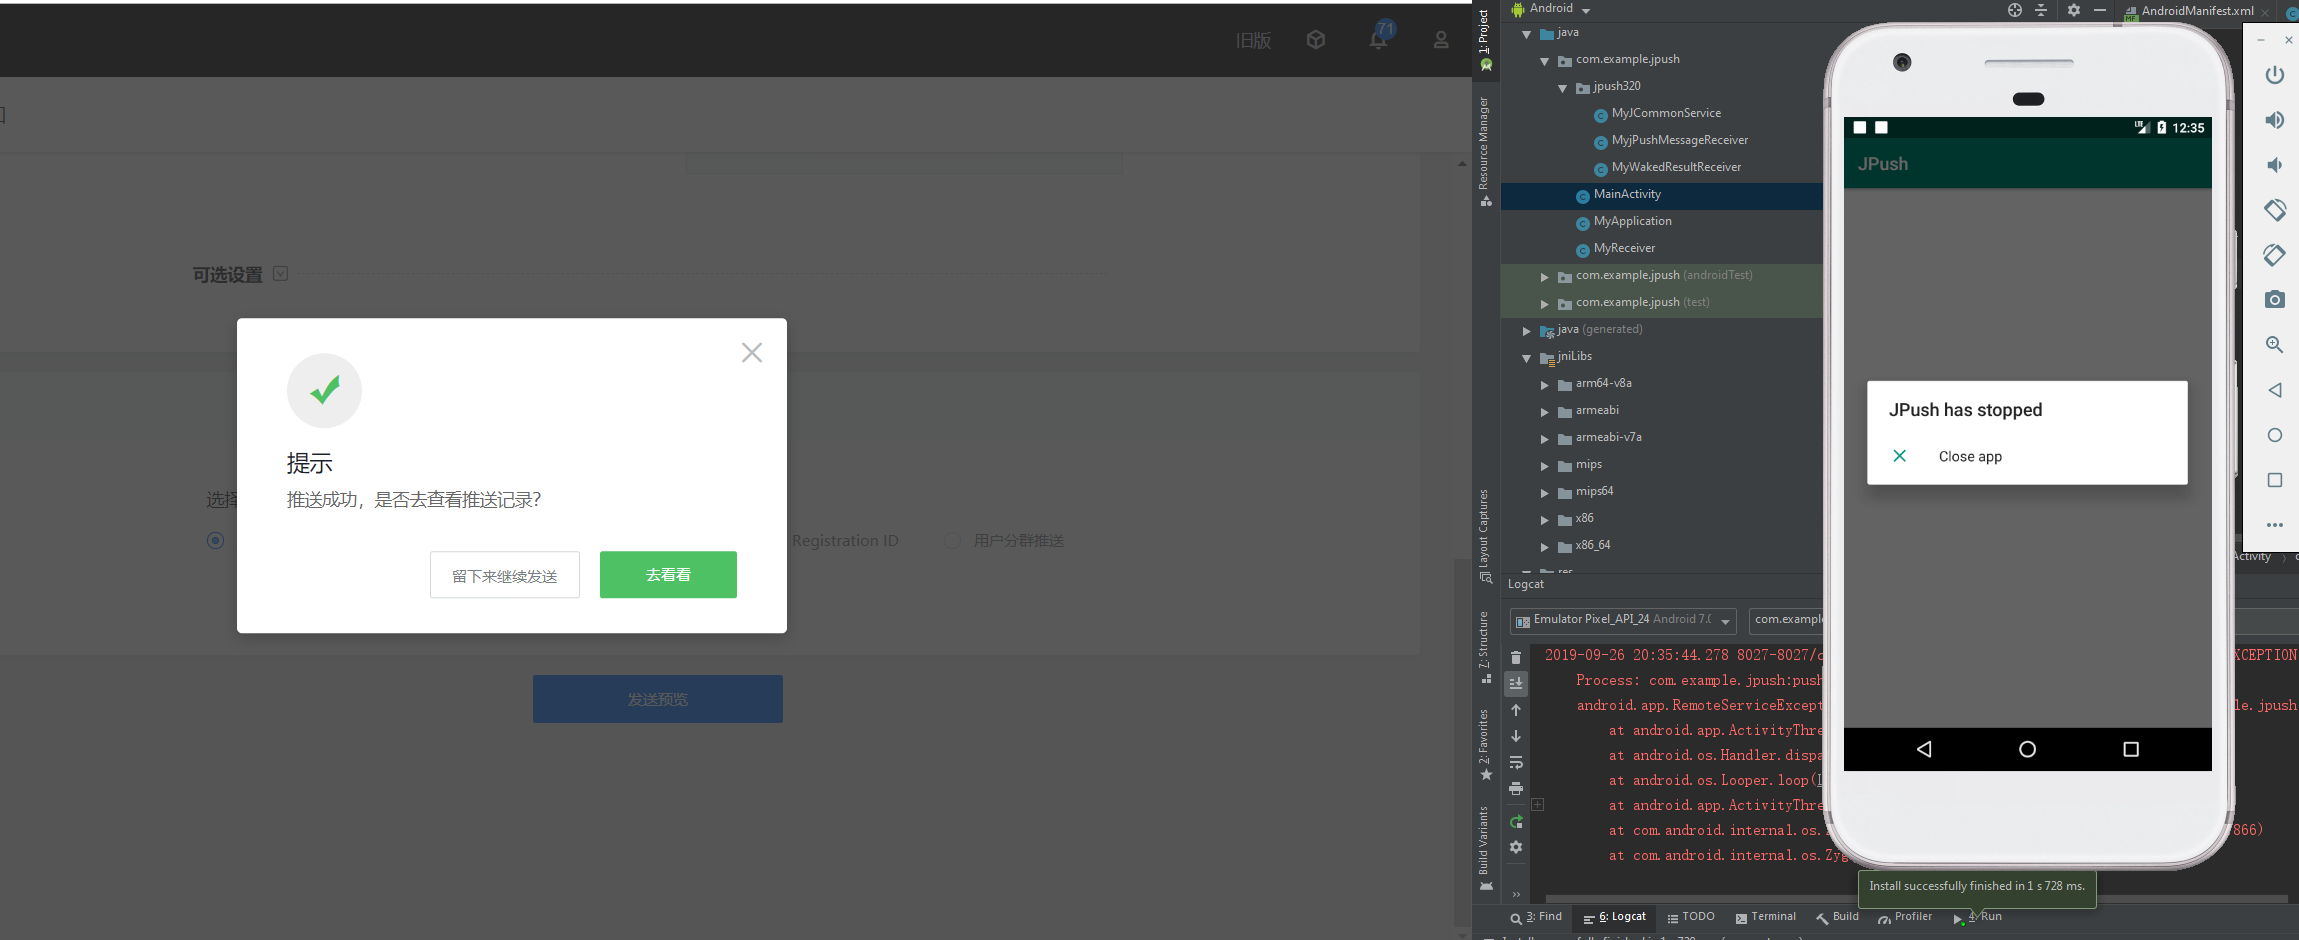Tap the phone's on-screen Back navigation button
The image size is (2299, 940).
(1924, 749)
